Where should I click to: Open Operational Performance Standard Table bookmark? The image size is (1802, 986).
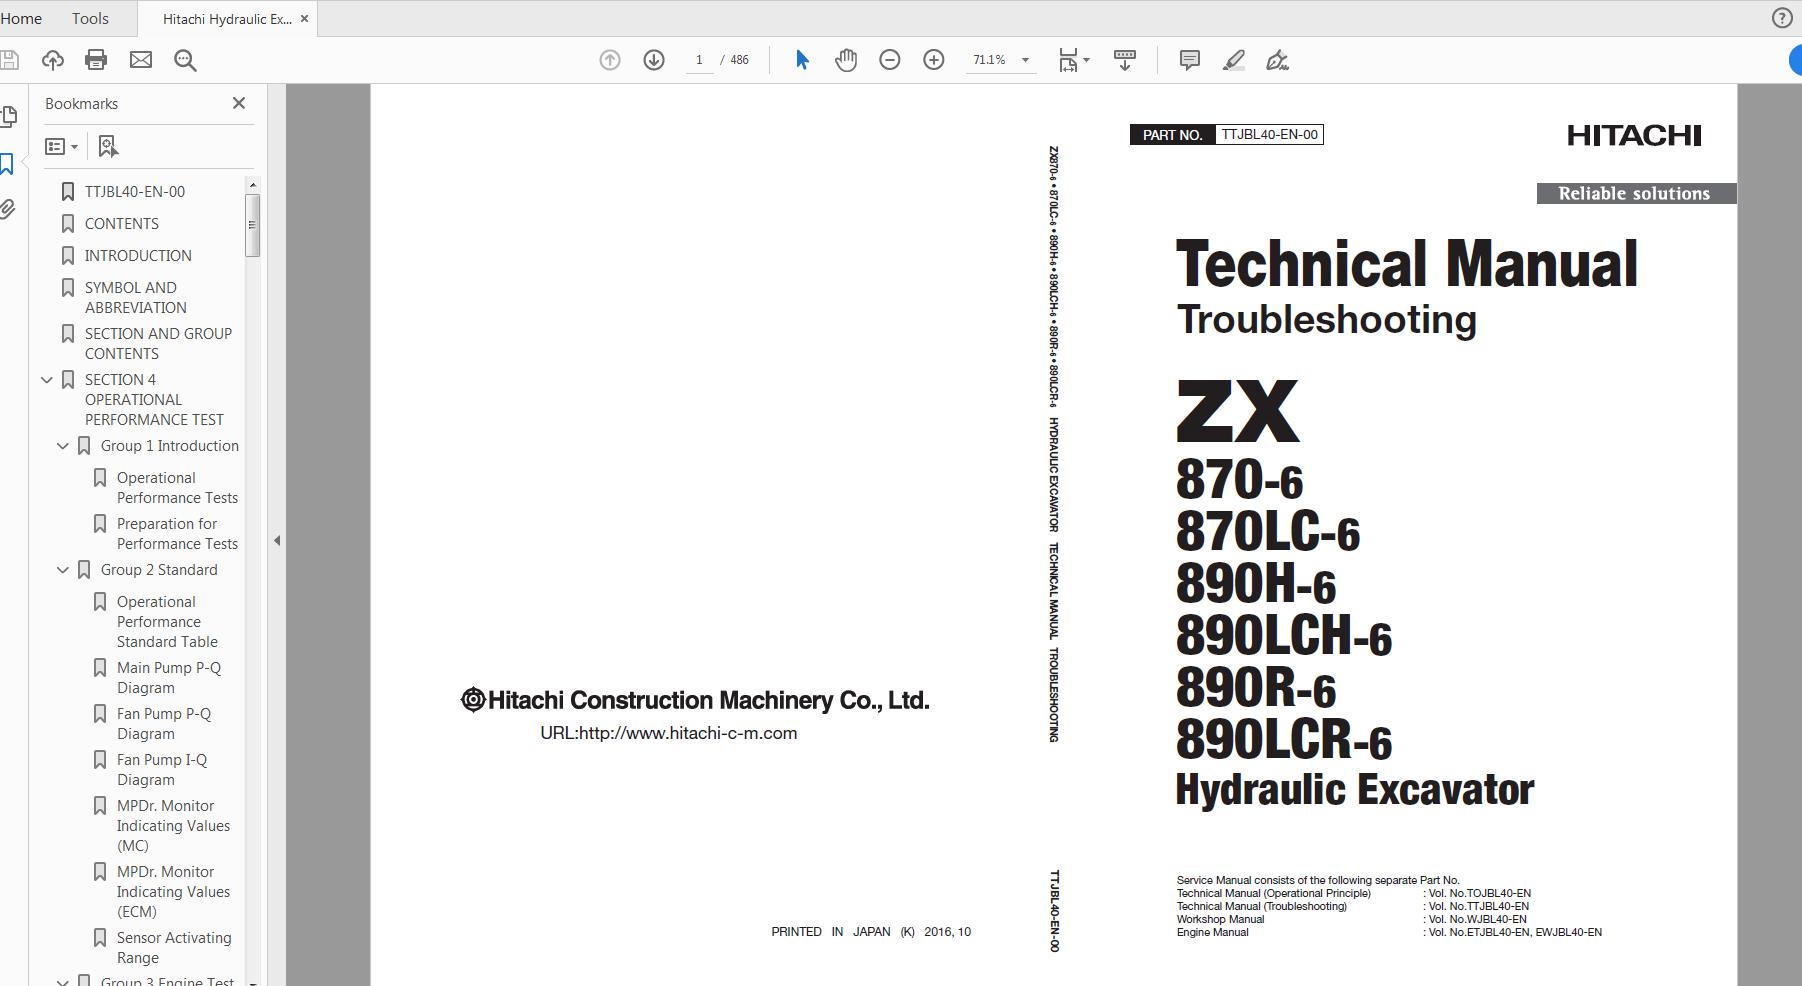pyautogui.click(x=166, y=621)
